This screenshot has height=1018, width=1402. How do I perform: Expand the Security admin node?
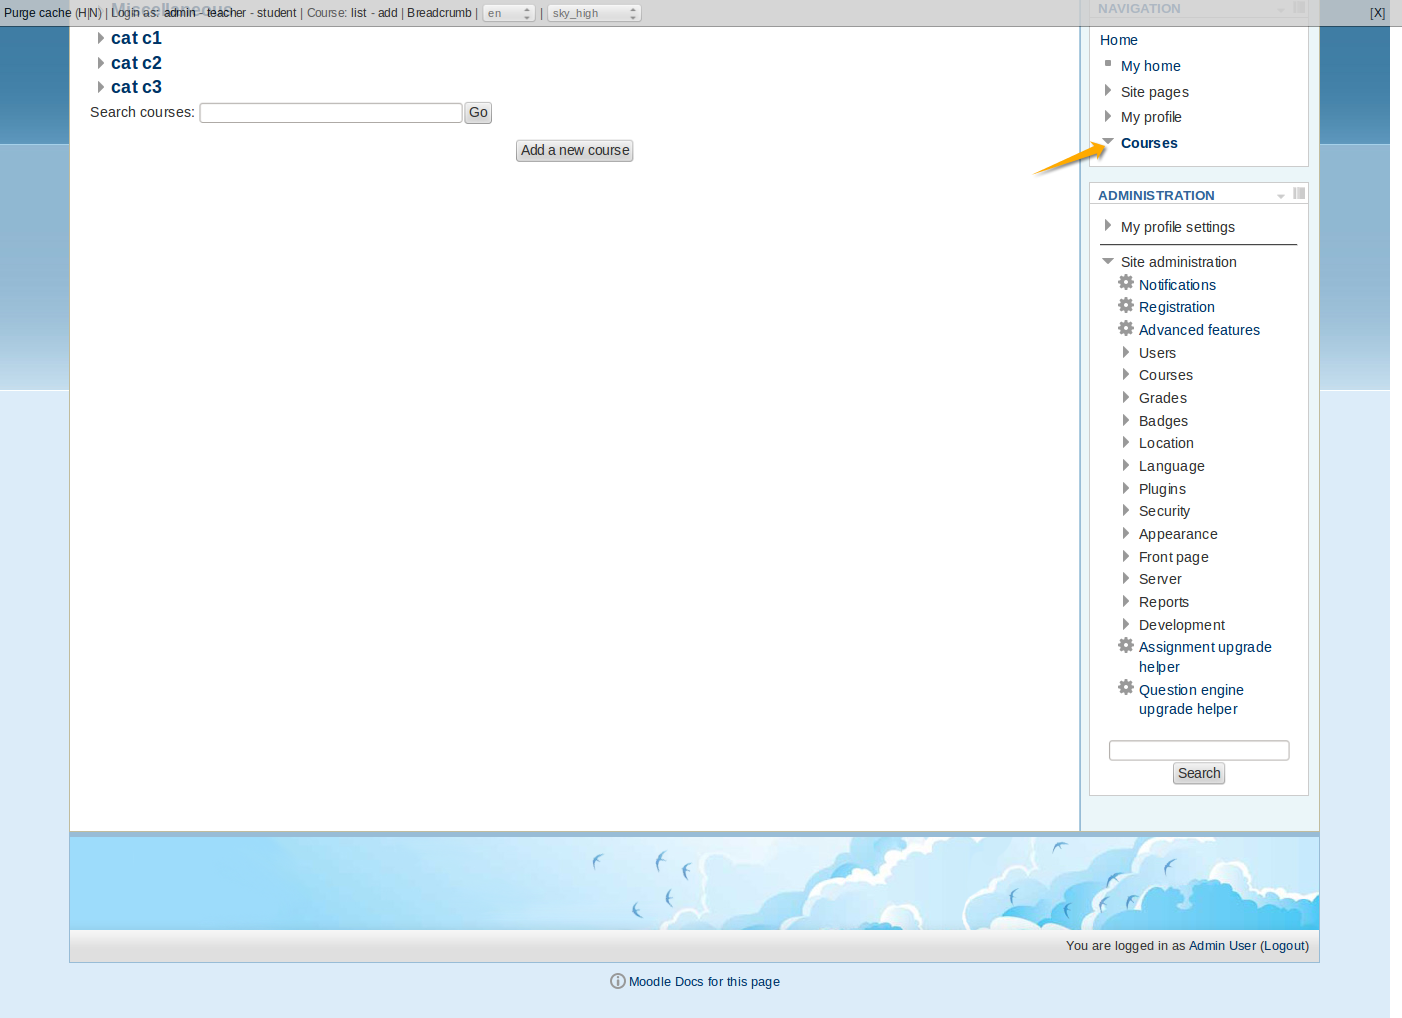pos(1126,510)
